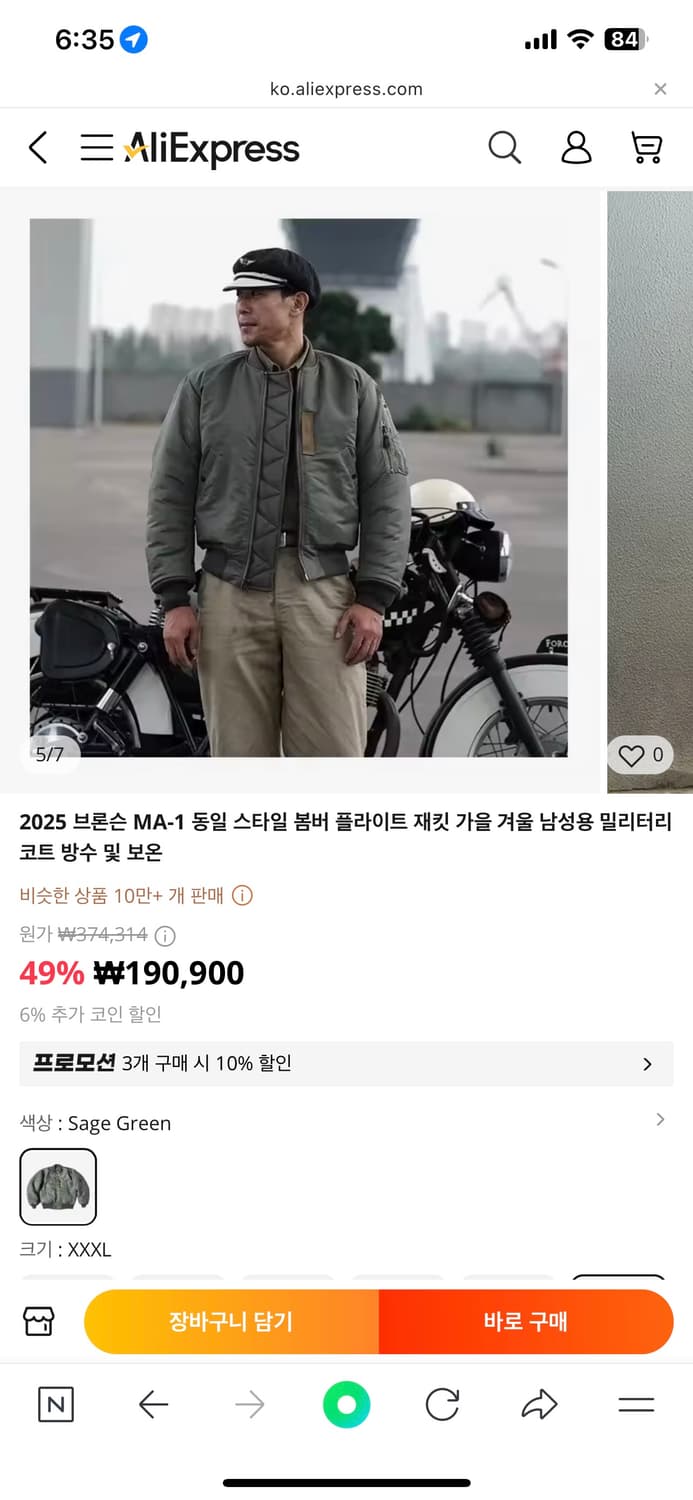Open the store page via shop icon
Viewport: 693px width, 1500px height.
tap(37, 1321)
